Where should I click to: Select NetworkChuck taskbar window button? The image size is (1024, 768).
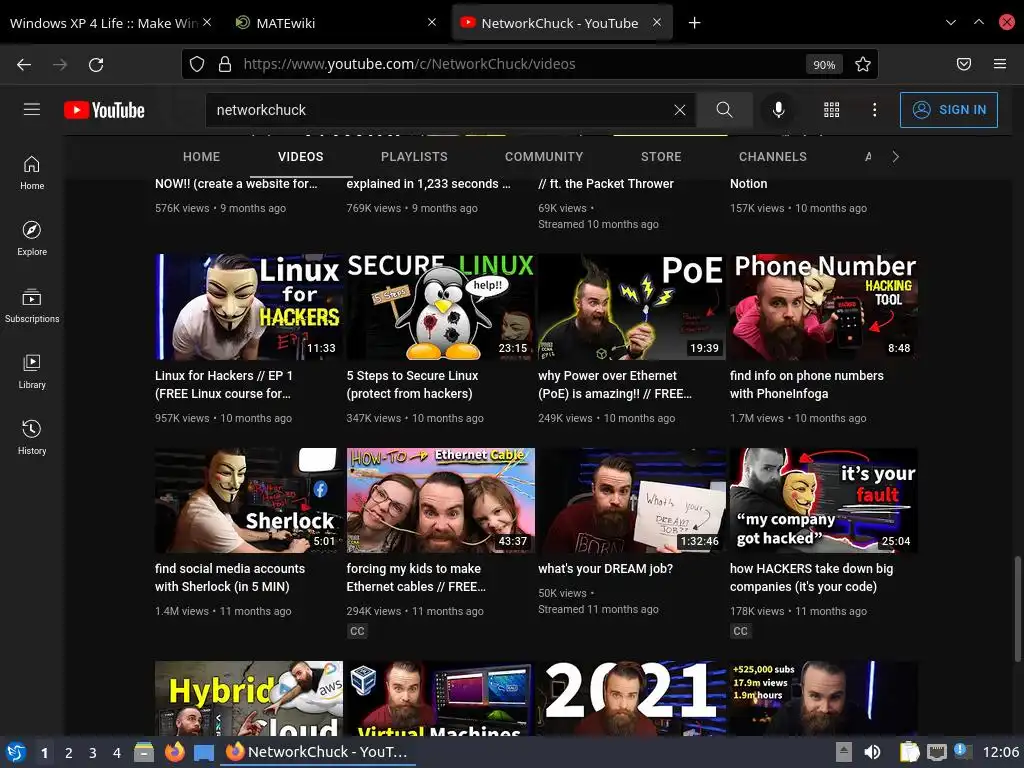pos(317,752)
